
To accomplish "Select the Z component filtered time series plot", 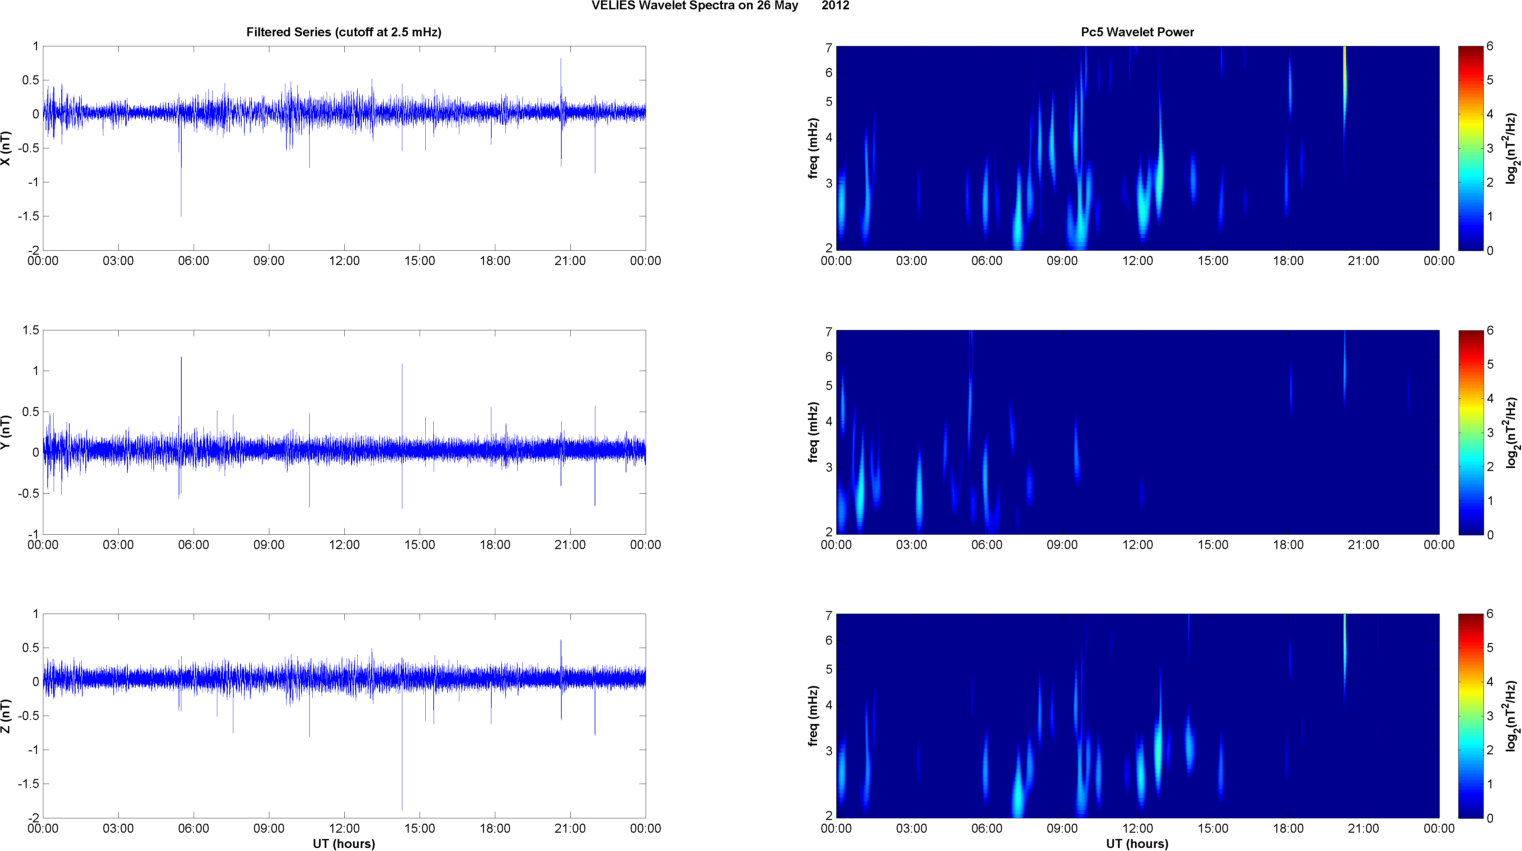I will (344, 716).
